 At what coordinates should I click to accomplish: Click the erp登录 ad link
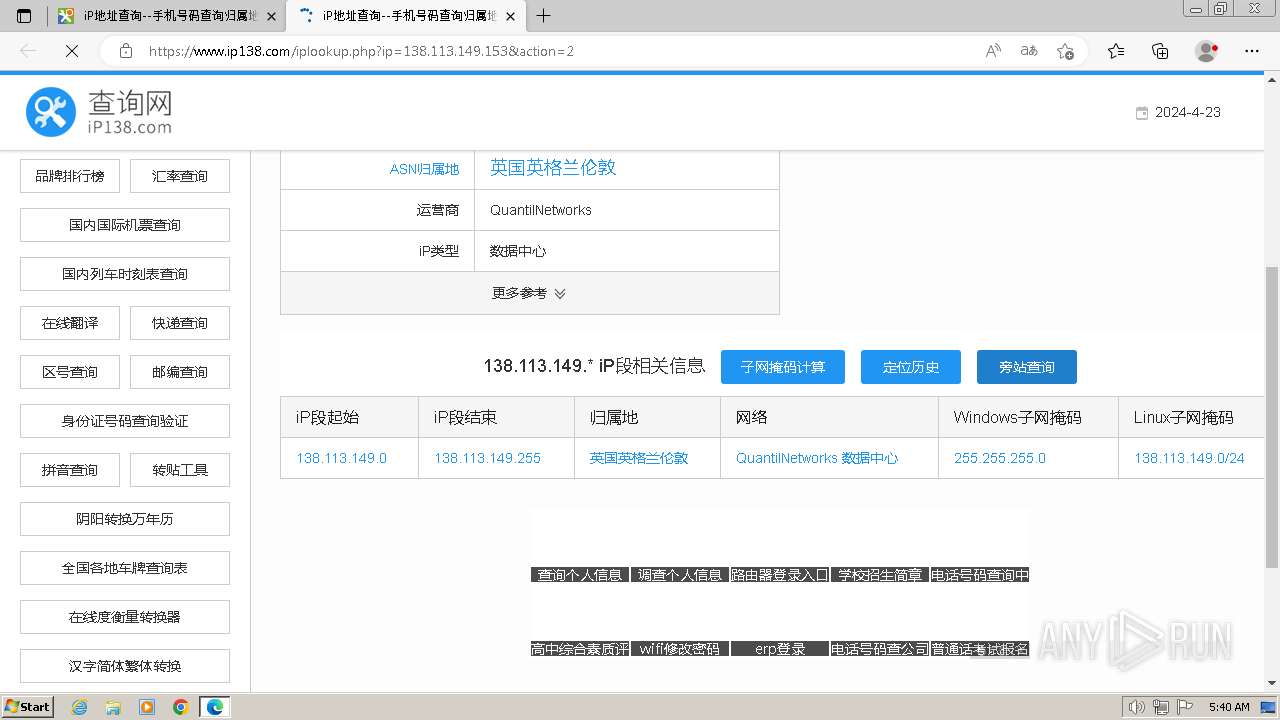point(780,649)
